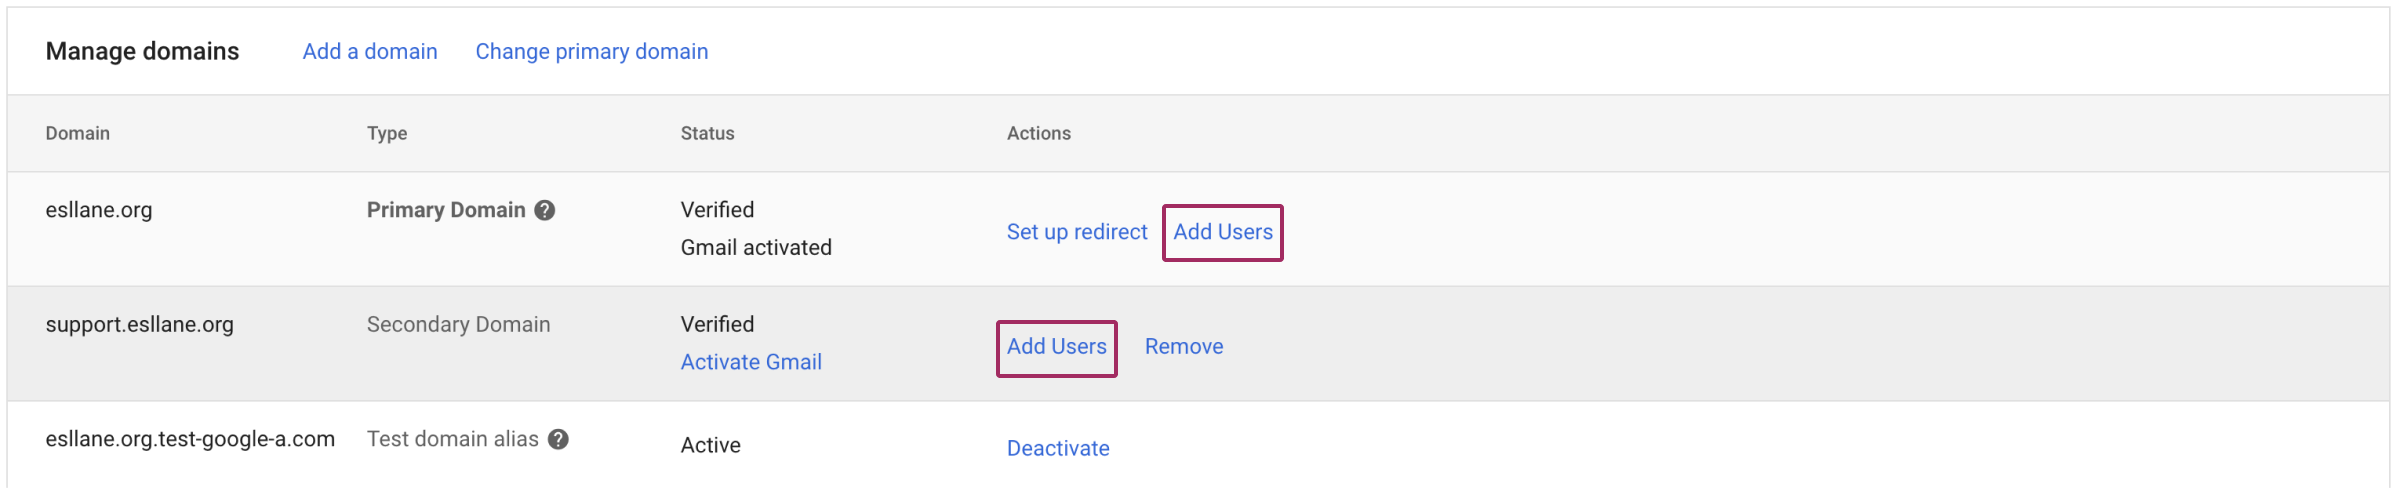Click the Type column header
Image resolution: width=2400 pixels, height=488 pixels.
pyautogui.click(x=387, y=134)
